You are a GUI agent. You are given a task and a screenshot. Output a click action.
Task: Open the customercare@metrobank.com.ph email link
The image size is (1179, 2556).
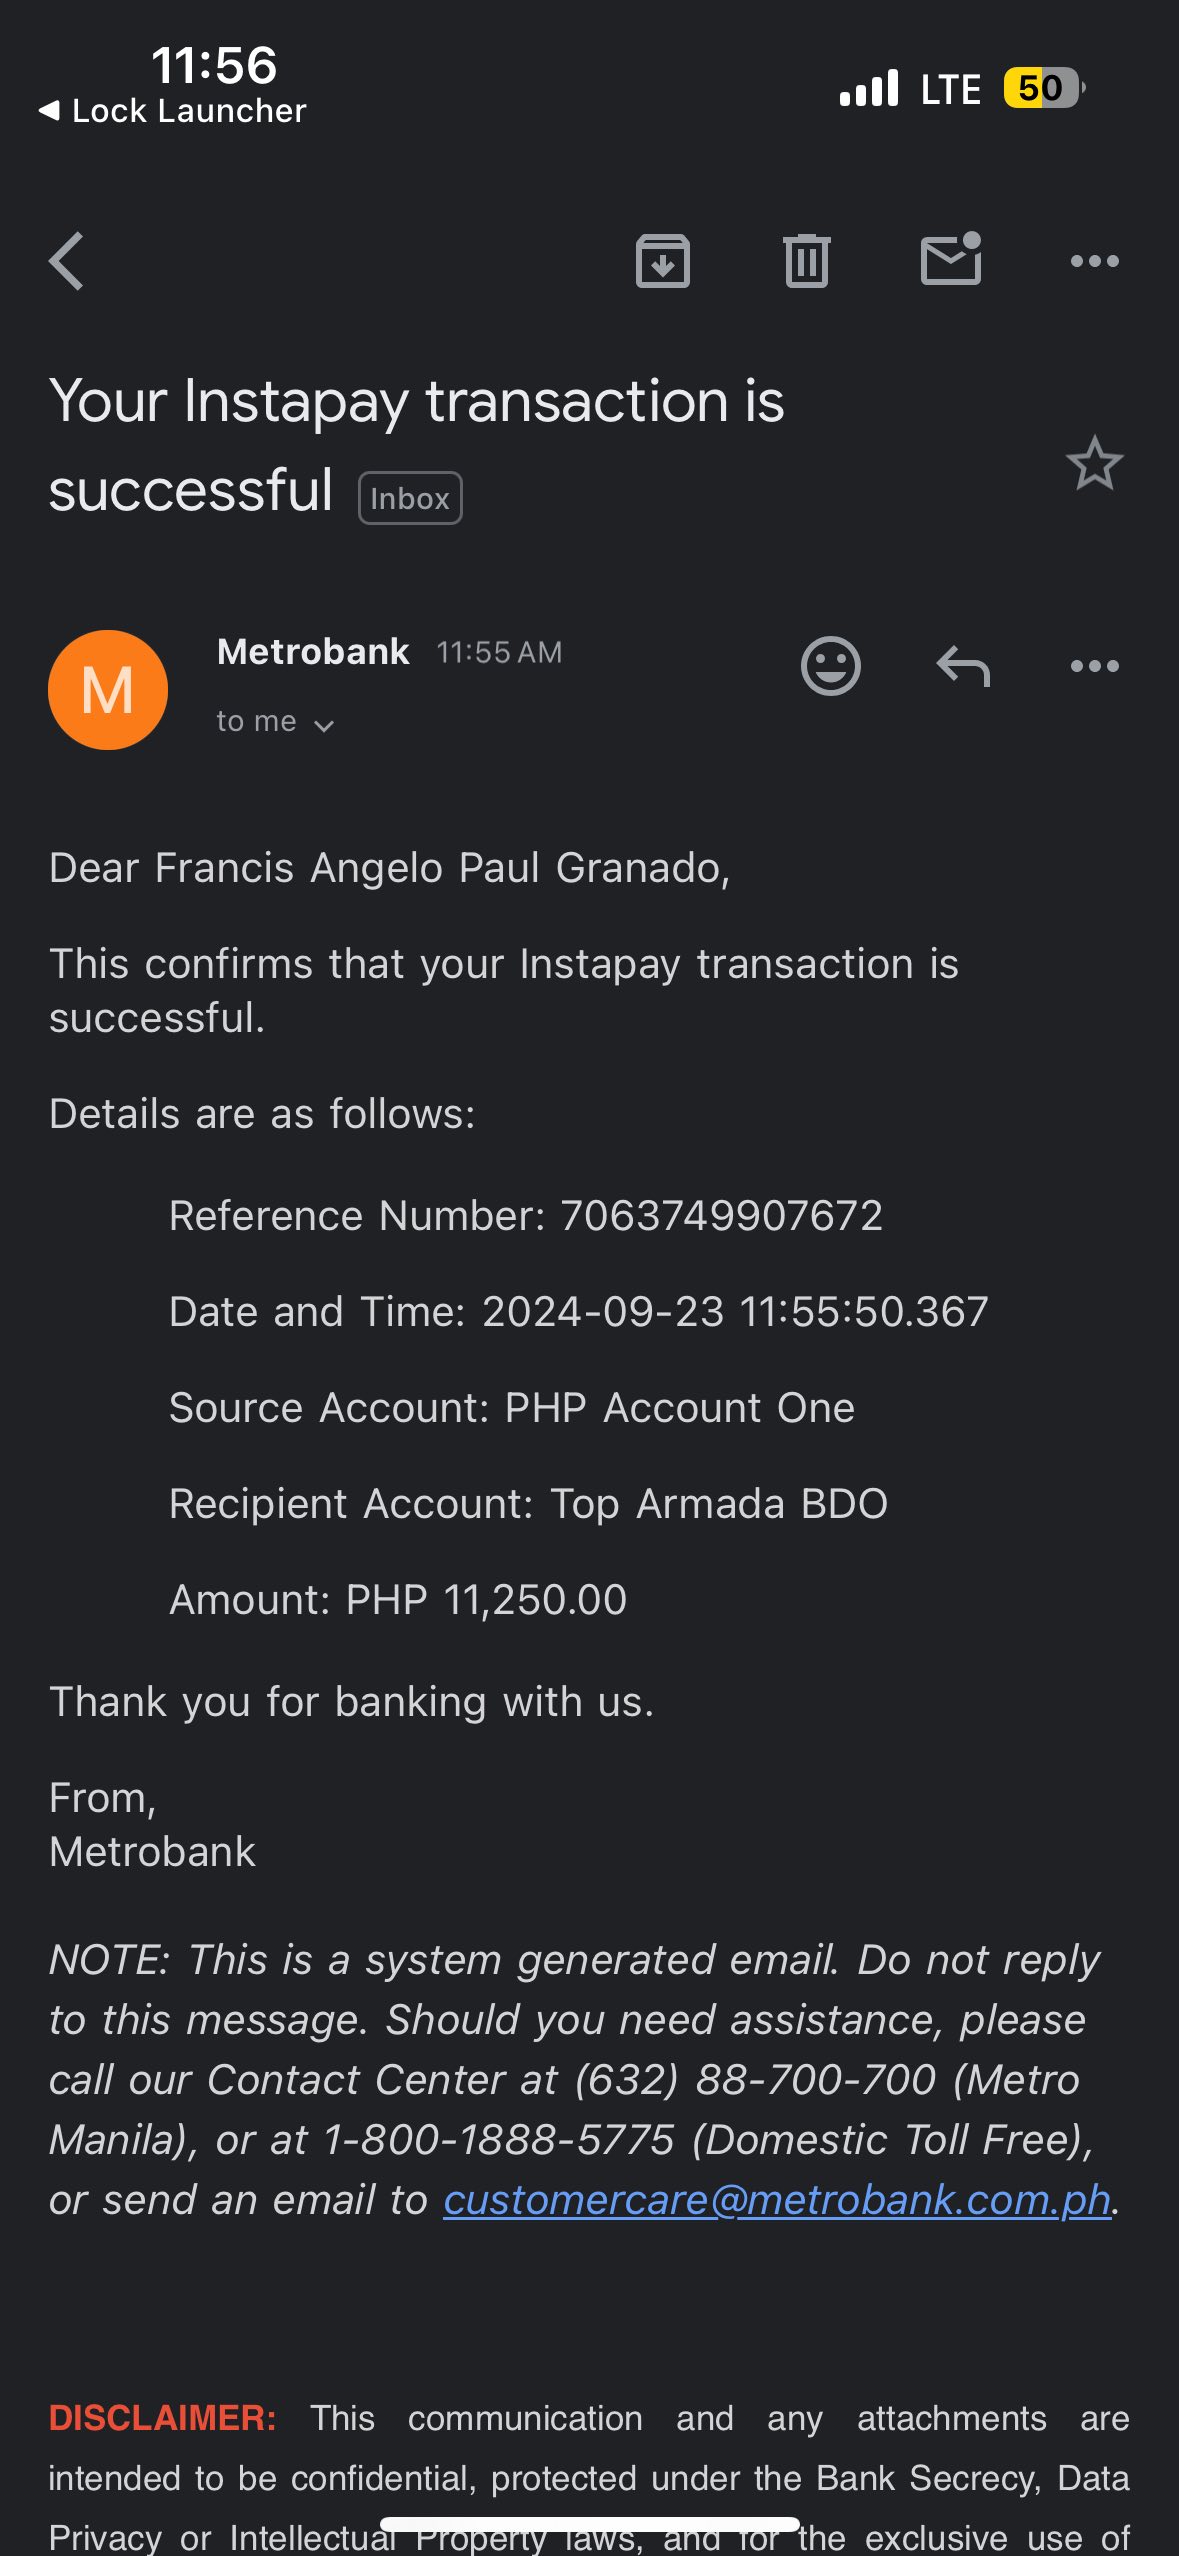[777, 2200]
